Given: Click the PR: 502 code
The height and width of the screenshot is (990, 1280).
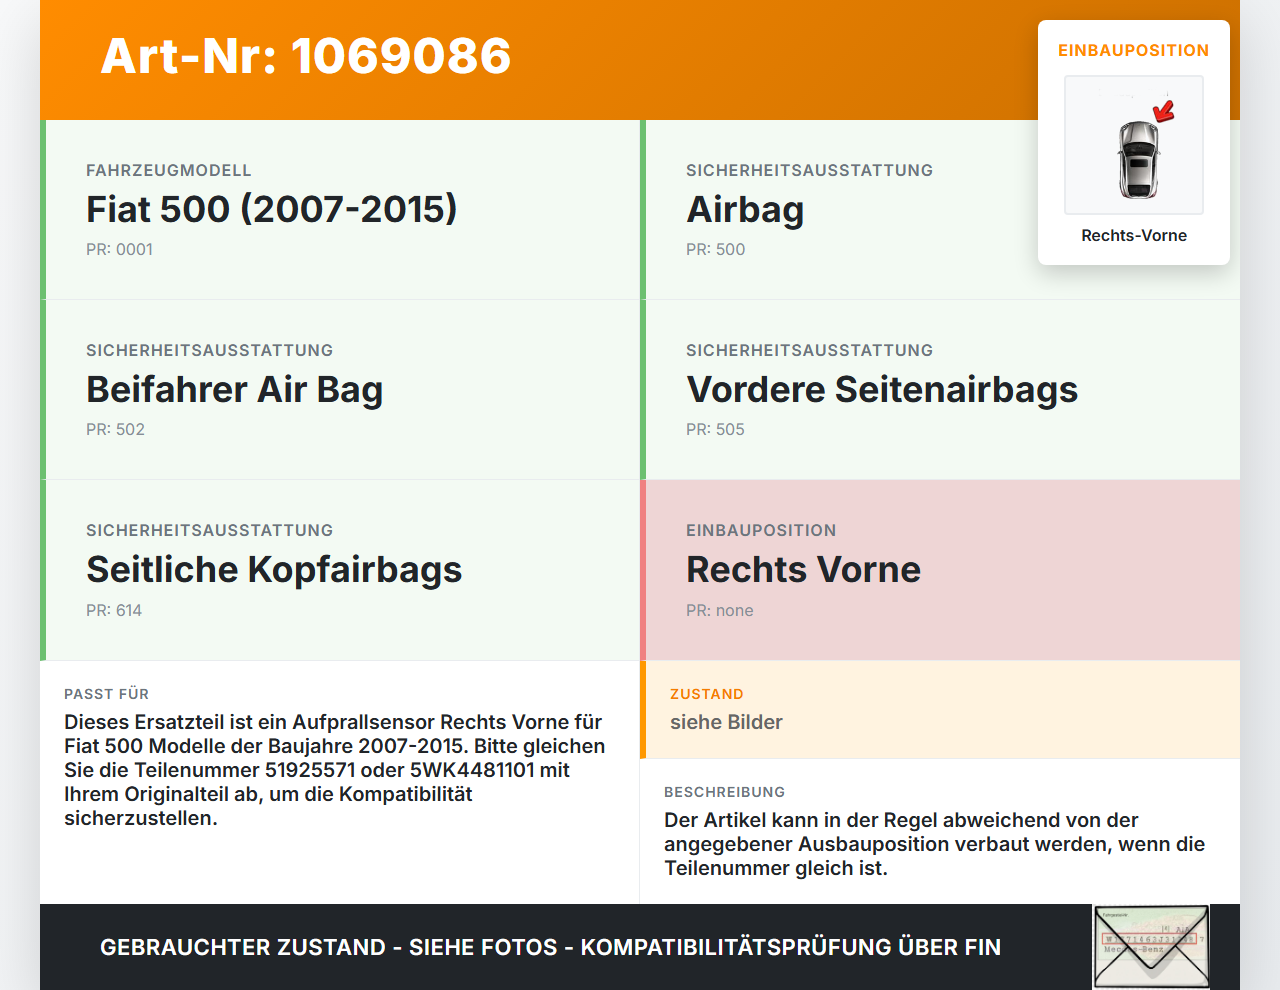Looking at the screenshot, I should pos(115,430).
